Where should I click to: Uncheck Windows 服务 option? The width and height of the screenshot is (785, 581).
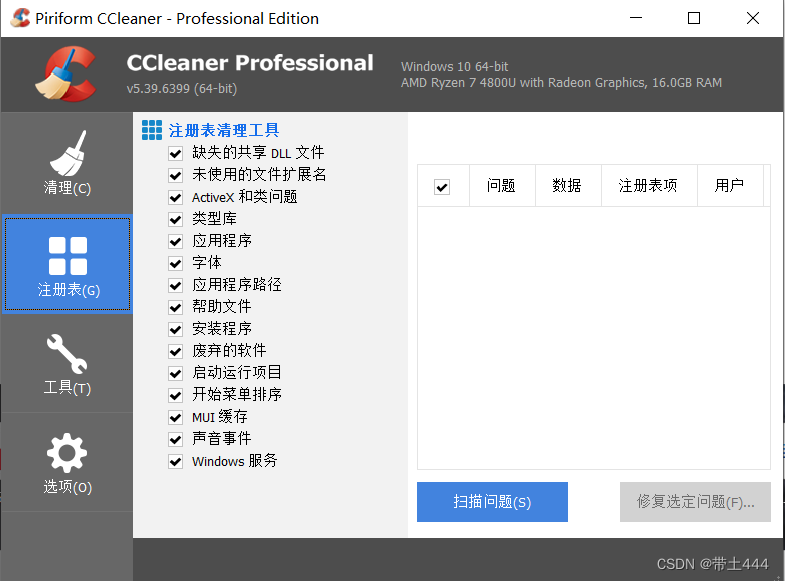pos(175,461)
